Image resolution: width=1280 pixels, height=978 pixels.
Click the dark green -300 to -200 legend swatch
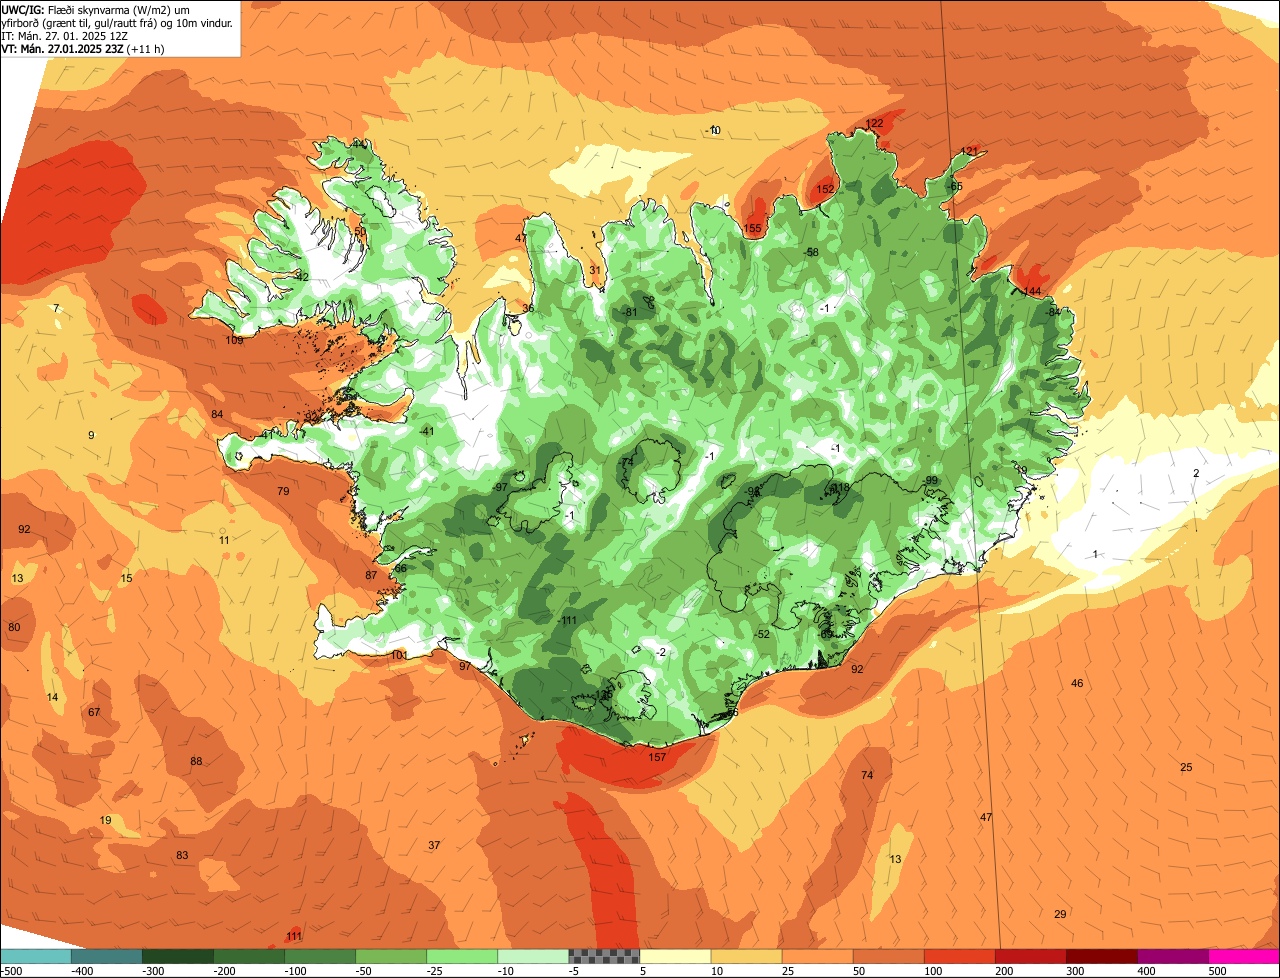(x=178, y=956)
